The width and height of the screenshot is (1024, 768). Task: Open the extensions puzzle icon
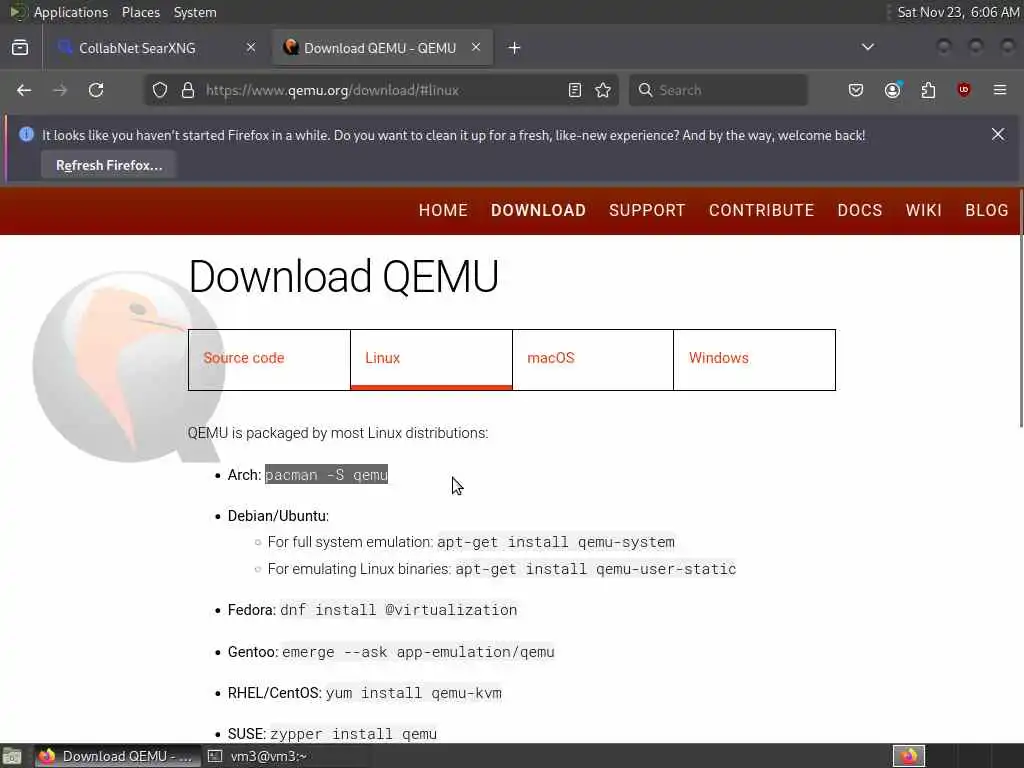click(x=928, y=90)
